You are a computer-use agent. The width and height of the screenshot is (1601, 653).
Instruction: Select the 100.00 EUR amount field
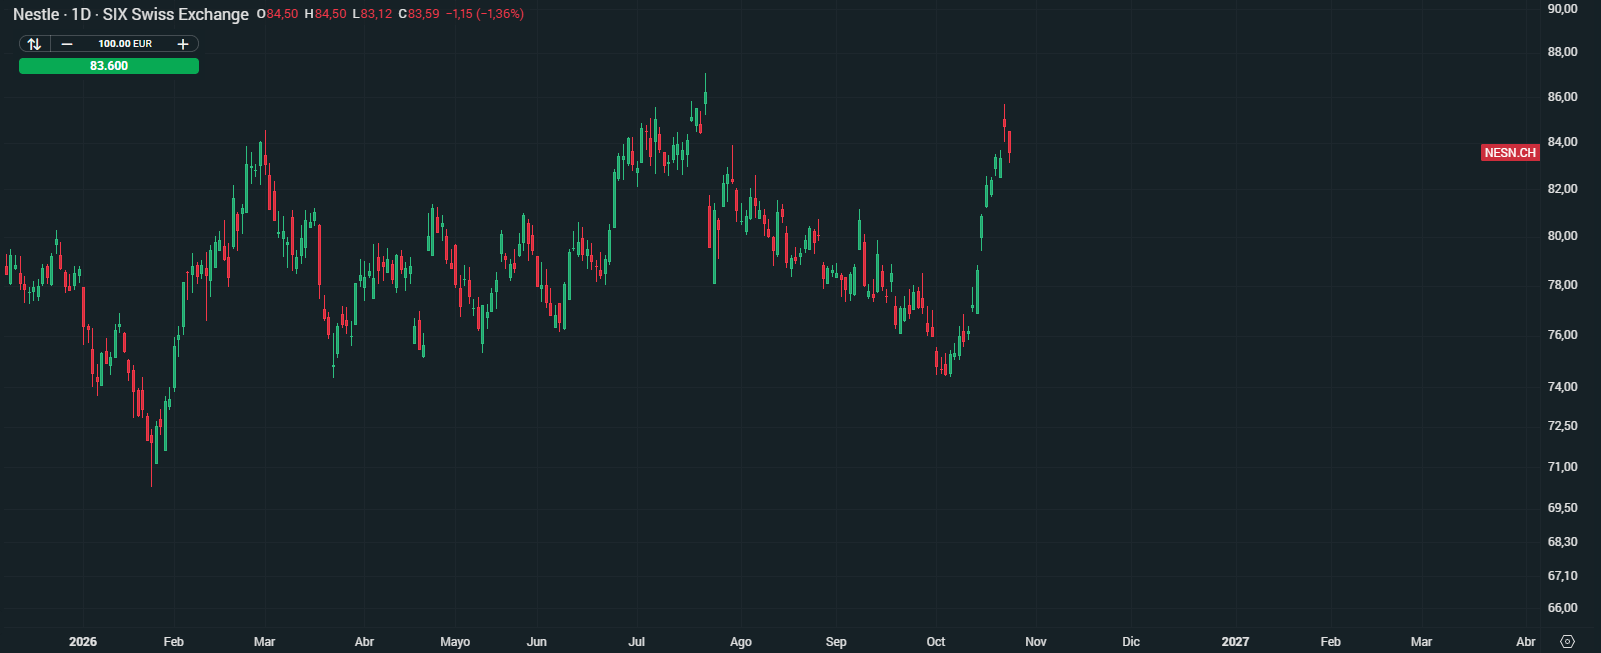click(125, 44)
